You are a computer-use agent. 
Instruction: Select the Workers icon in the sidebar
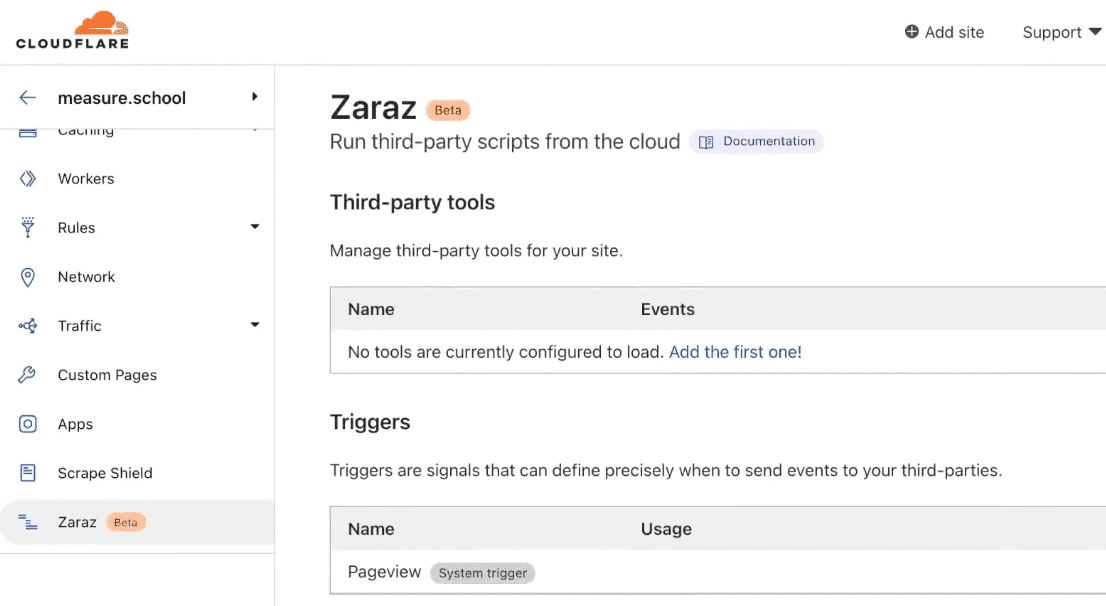click(x=29, y=178)
